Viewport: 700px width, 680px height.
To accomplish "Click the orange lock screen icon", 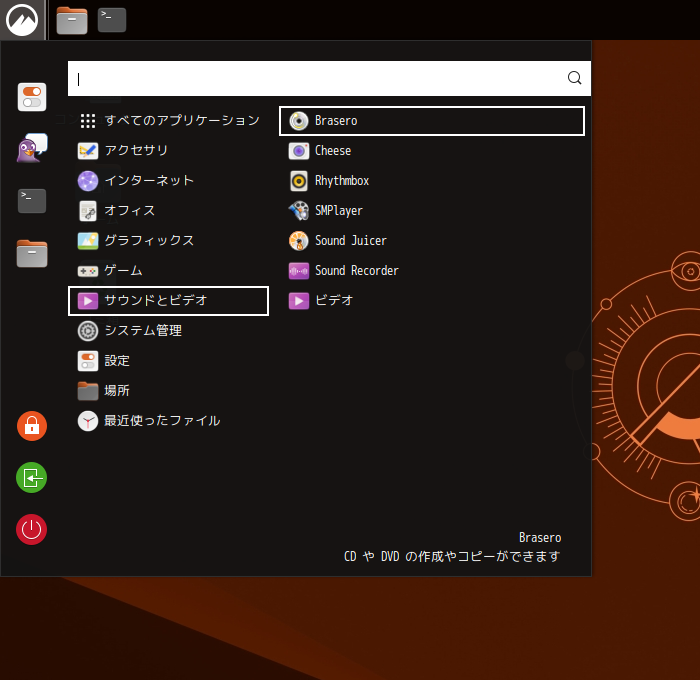I will 32,426.
